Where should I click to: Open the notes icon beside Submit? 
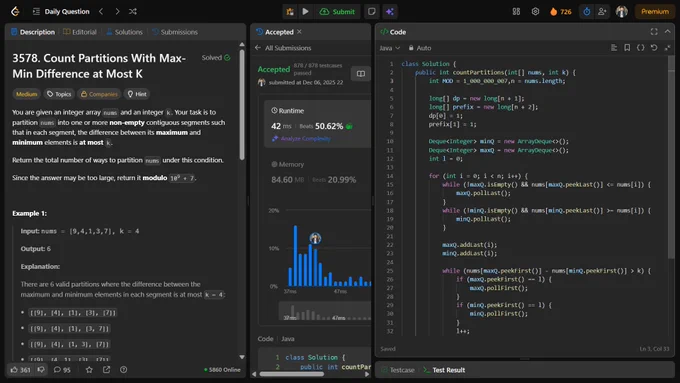click(372, 12)
